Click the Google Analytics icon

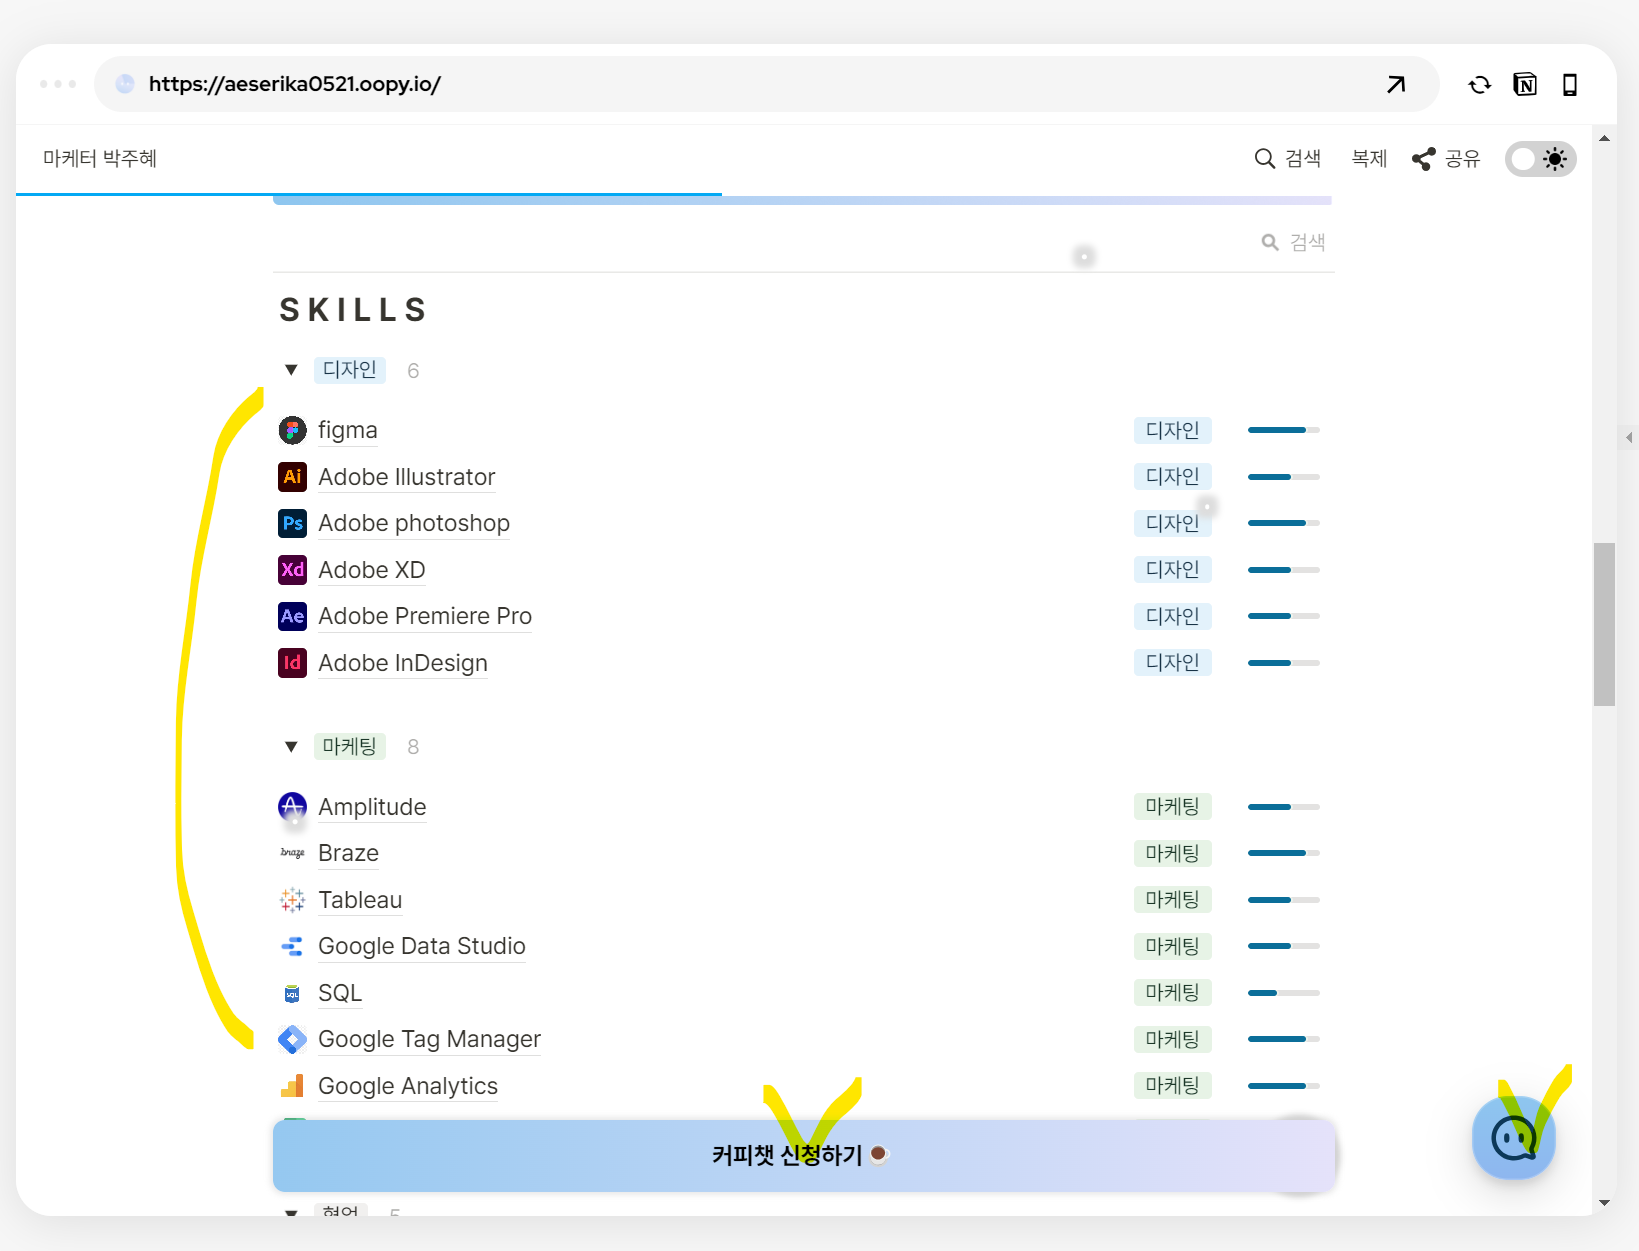click(292, 1086)
